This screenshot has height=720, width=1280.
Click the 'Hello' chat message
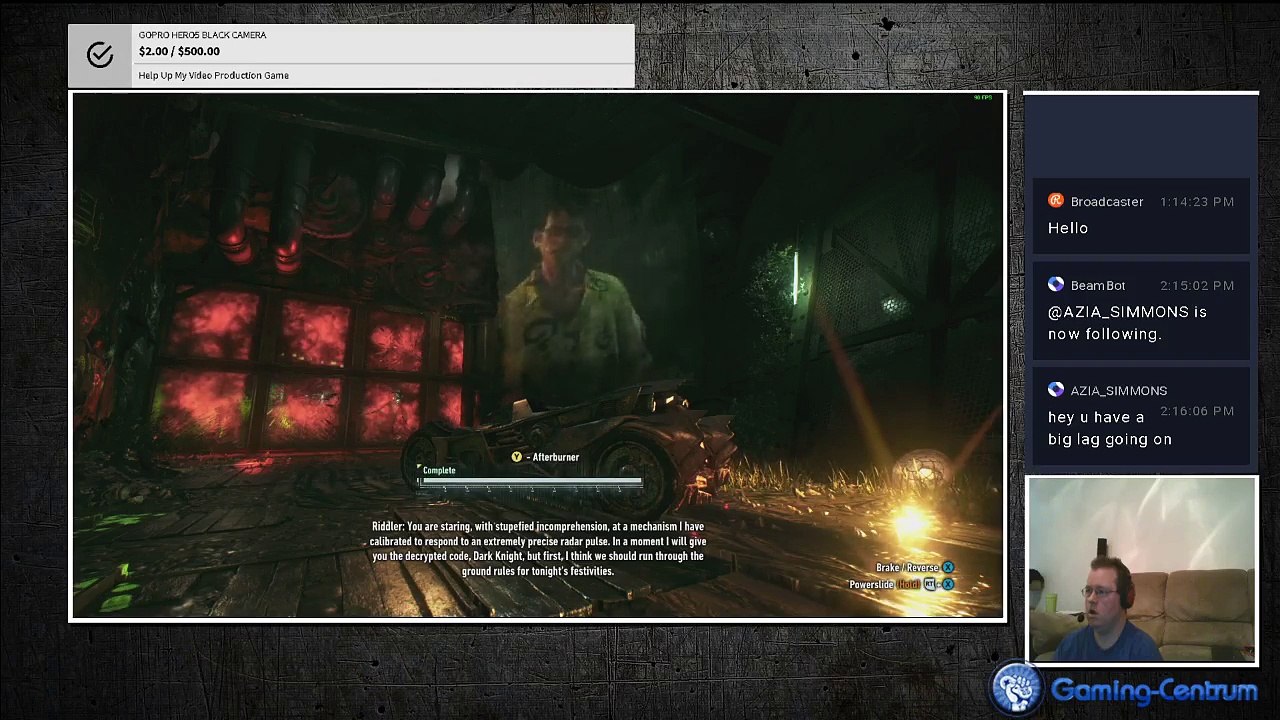click(1068, 228)
